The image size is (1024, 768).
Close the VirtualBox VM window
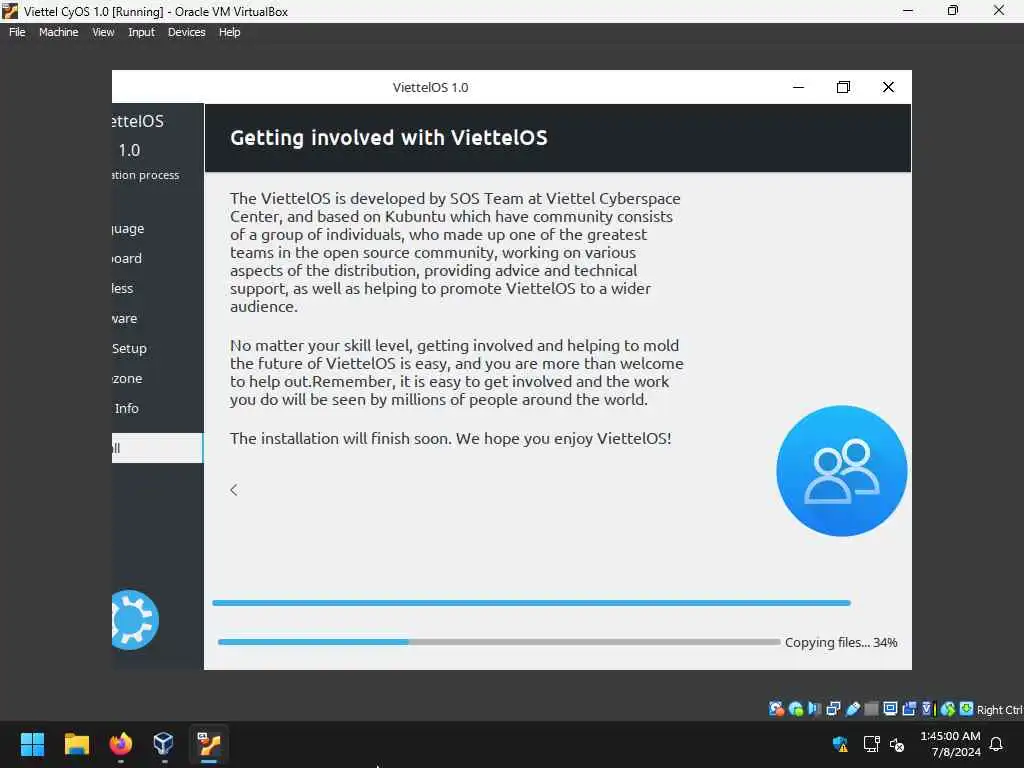coord(999,10)
